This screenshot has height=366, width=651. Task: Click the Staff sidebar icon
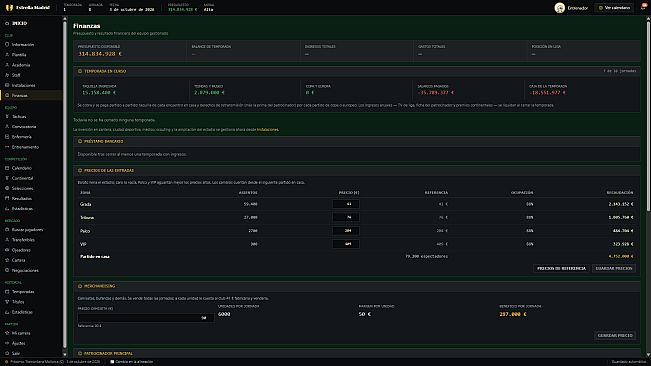coord(7,75)
